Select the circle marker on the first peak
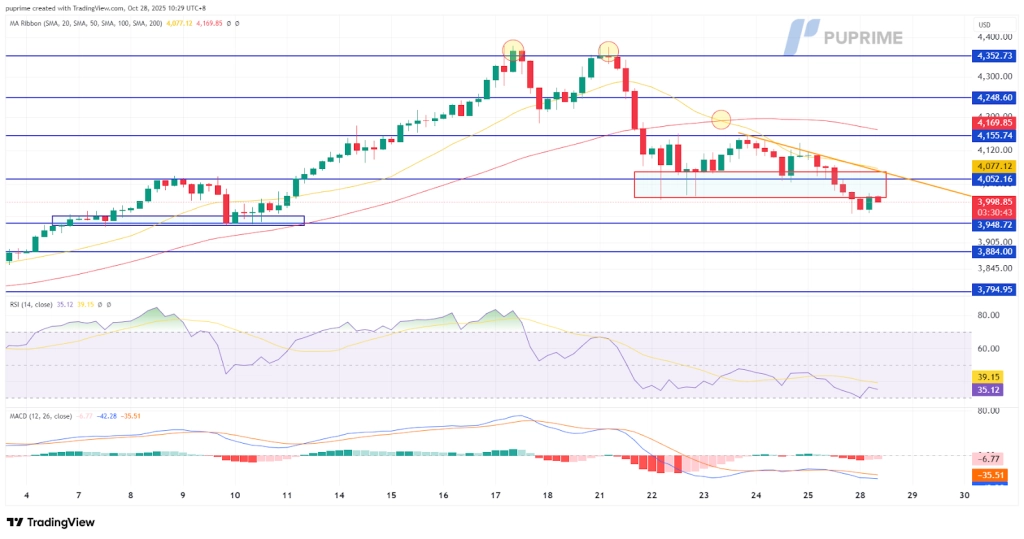 [x=512, y=50]
